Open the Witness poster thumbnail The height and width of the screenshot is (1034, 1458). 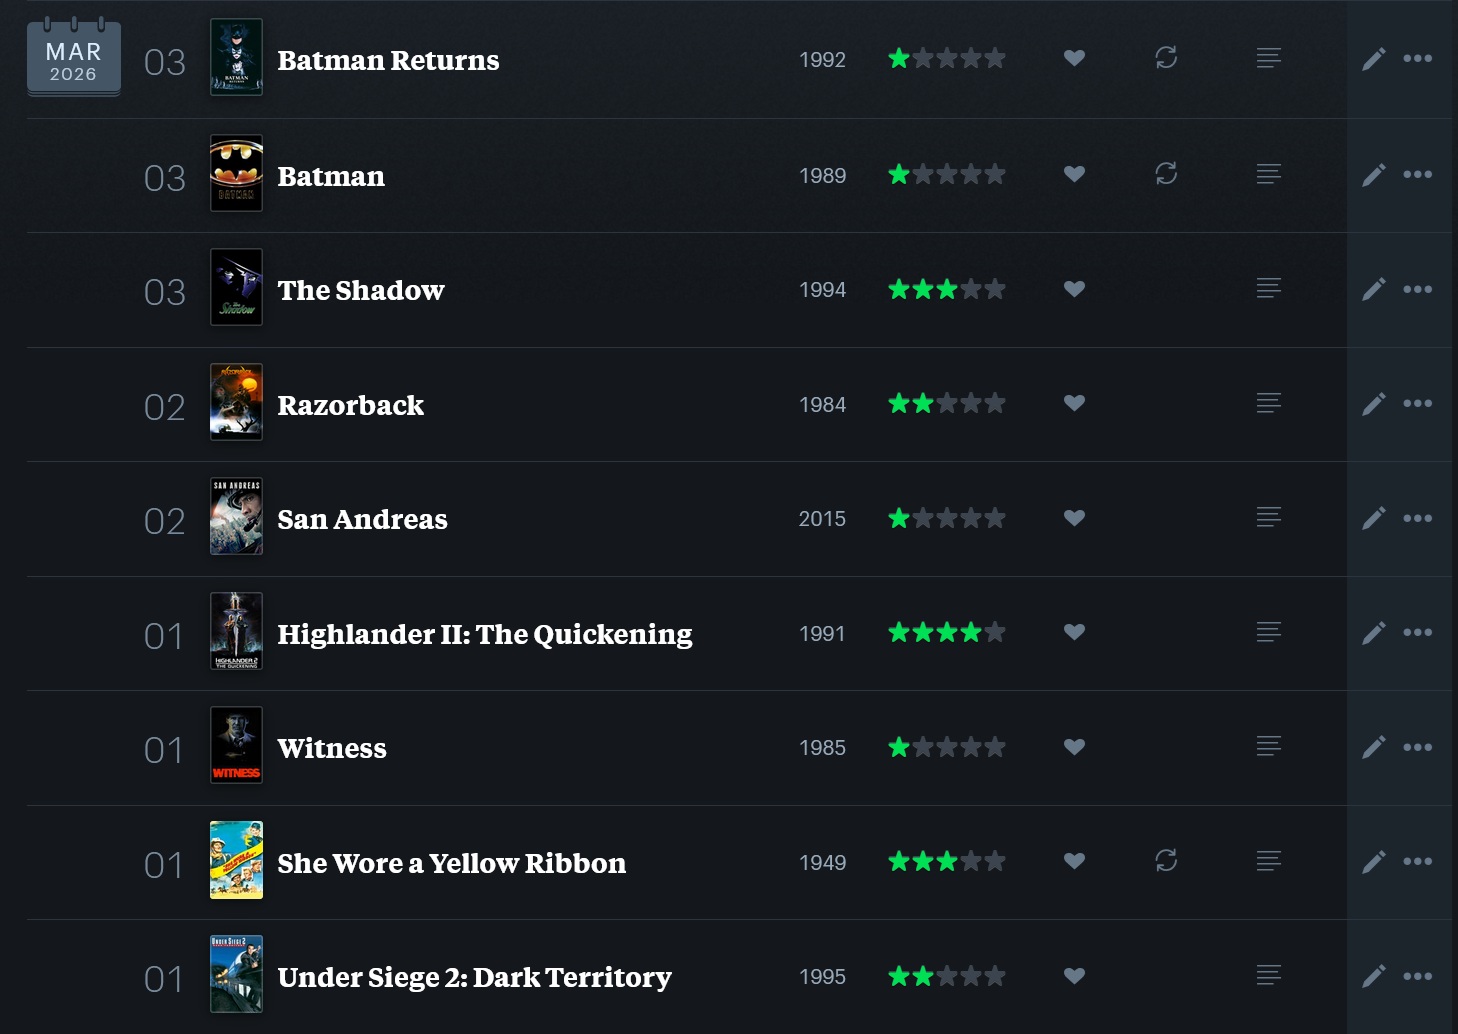pyautogui.click(x=237, y=746)
